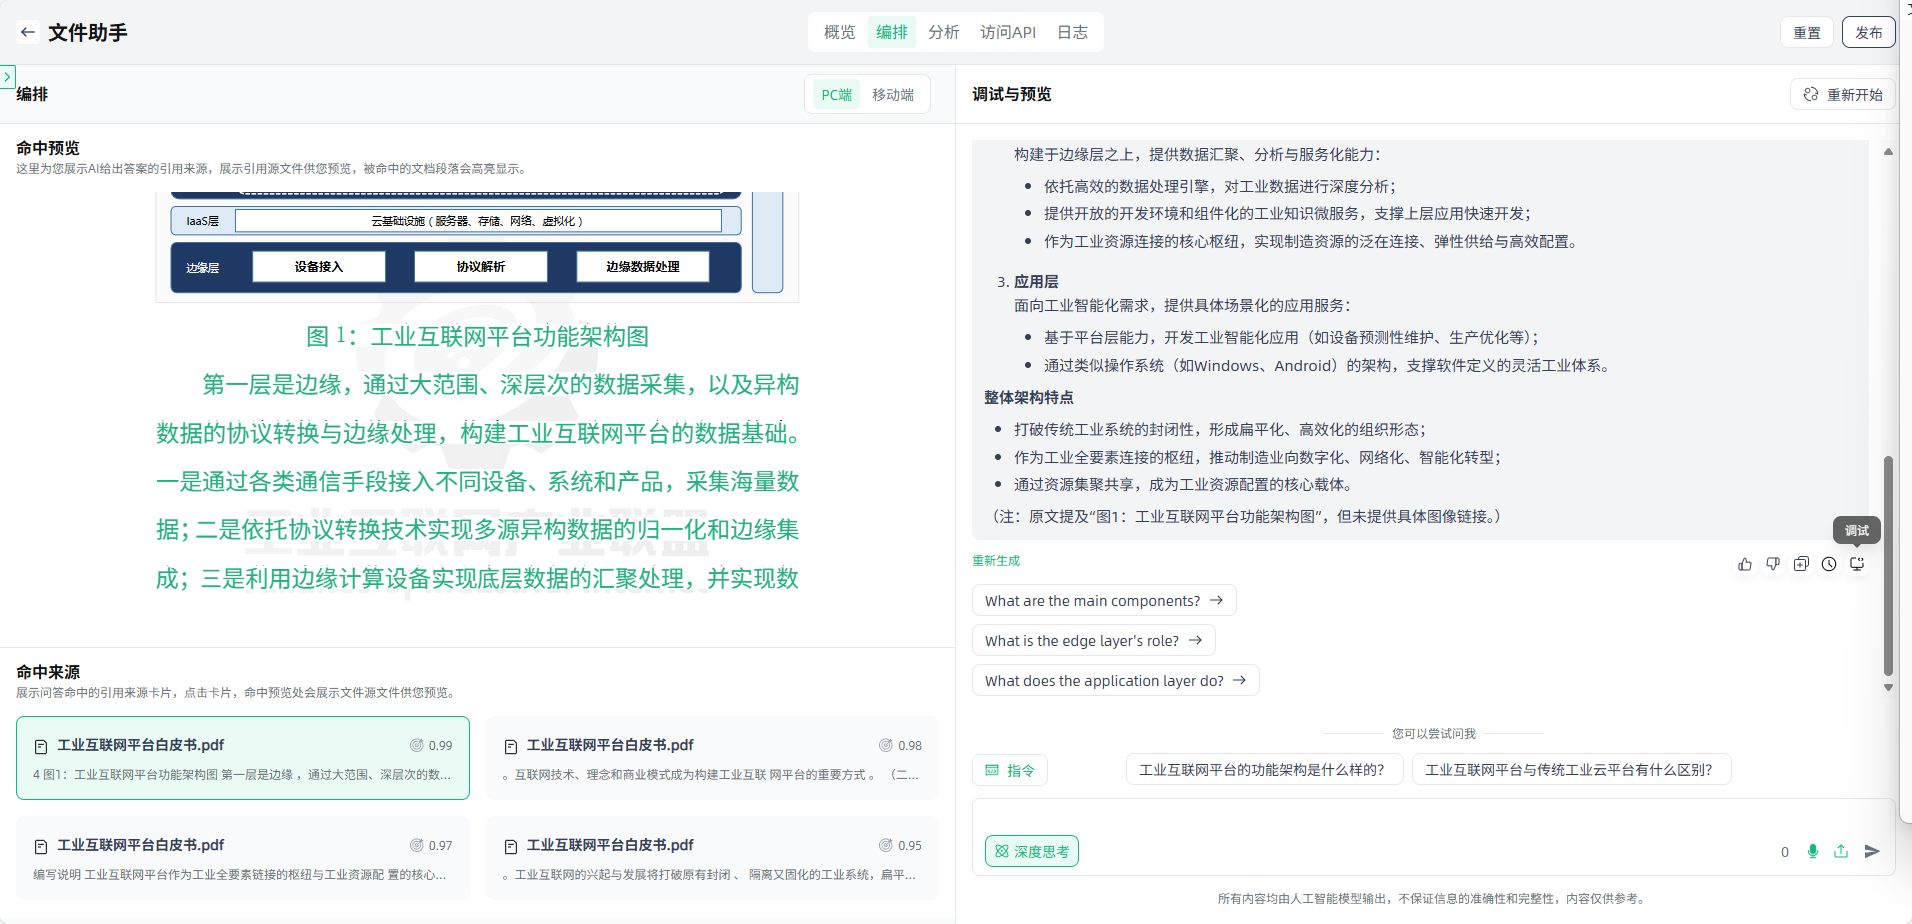
Task: Select the source card with 0.98 score
Action: tap(712, 758)
